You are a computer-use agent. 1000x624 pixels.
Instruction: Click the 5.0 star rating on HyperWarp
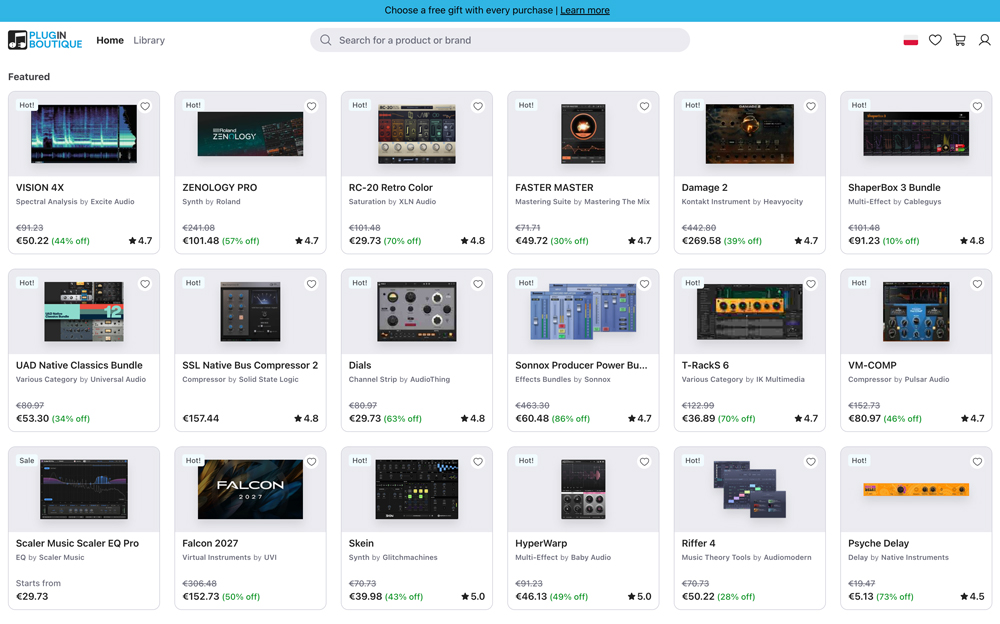point(639,597)
